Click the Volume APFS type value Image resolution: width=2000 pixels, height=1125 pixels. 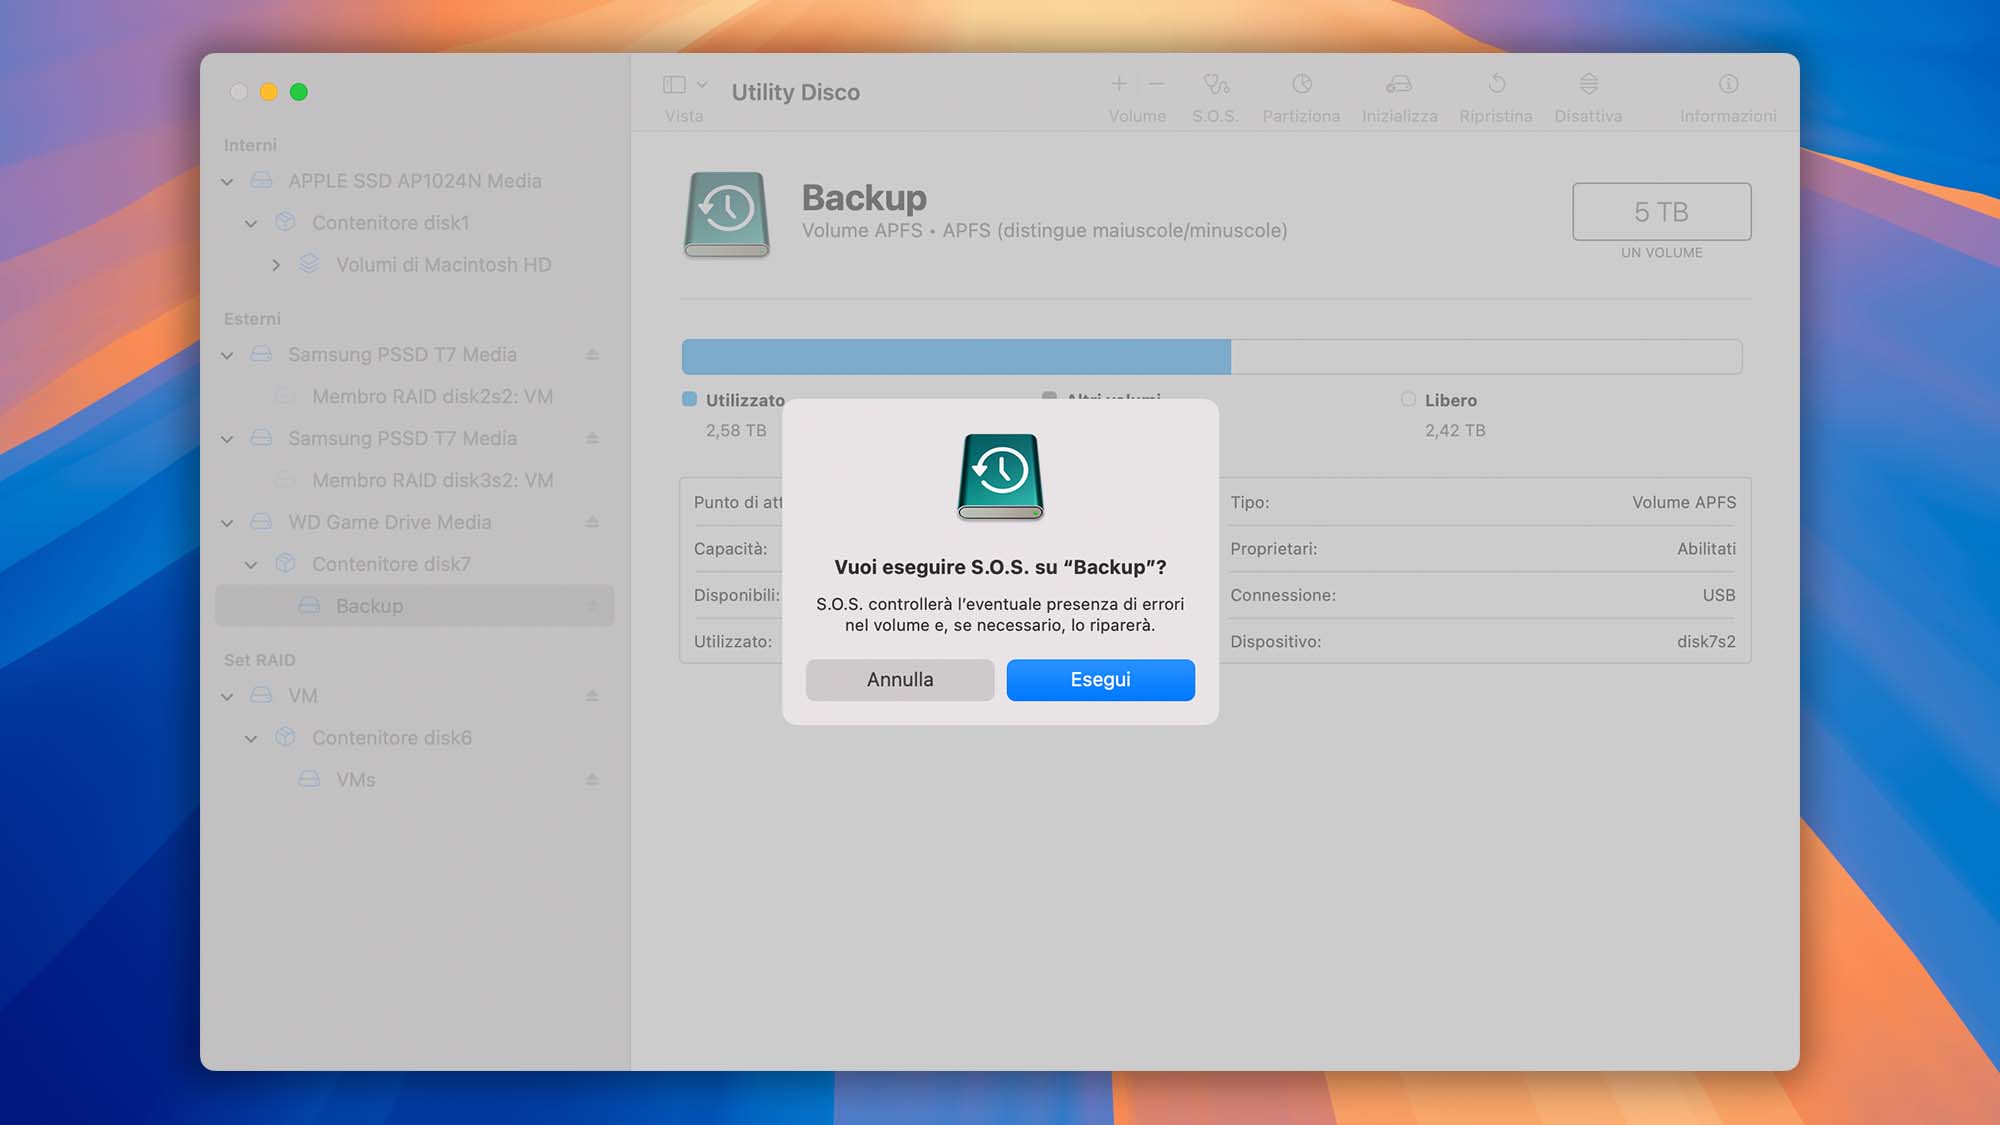tap(1684, 503)
